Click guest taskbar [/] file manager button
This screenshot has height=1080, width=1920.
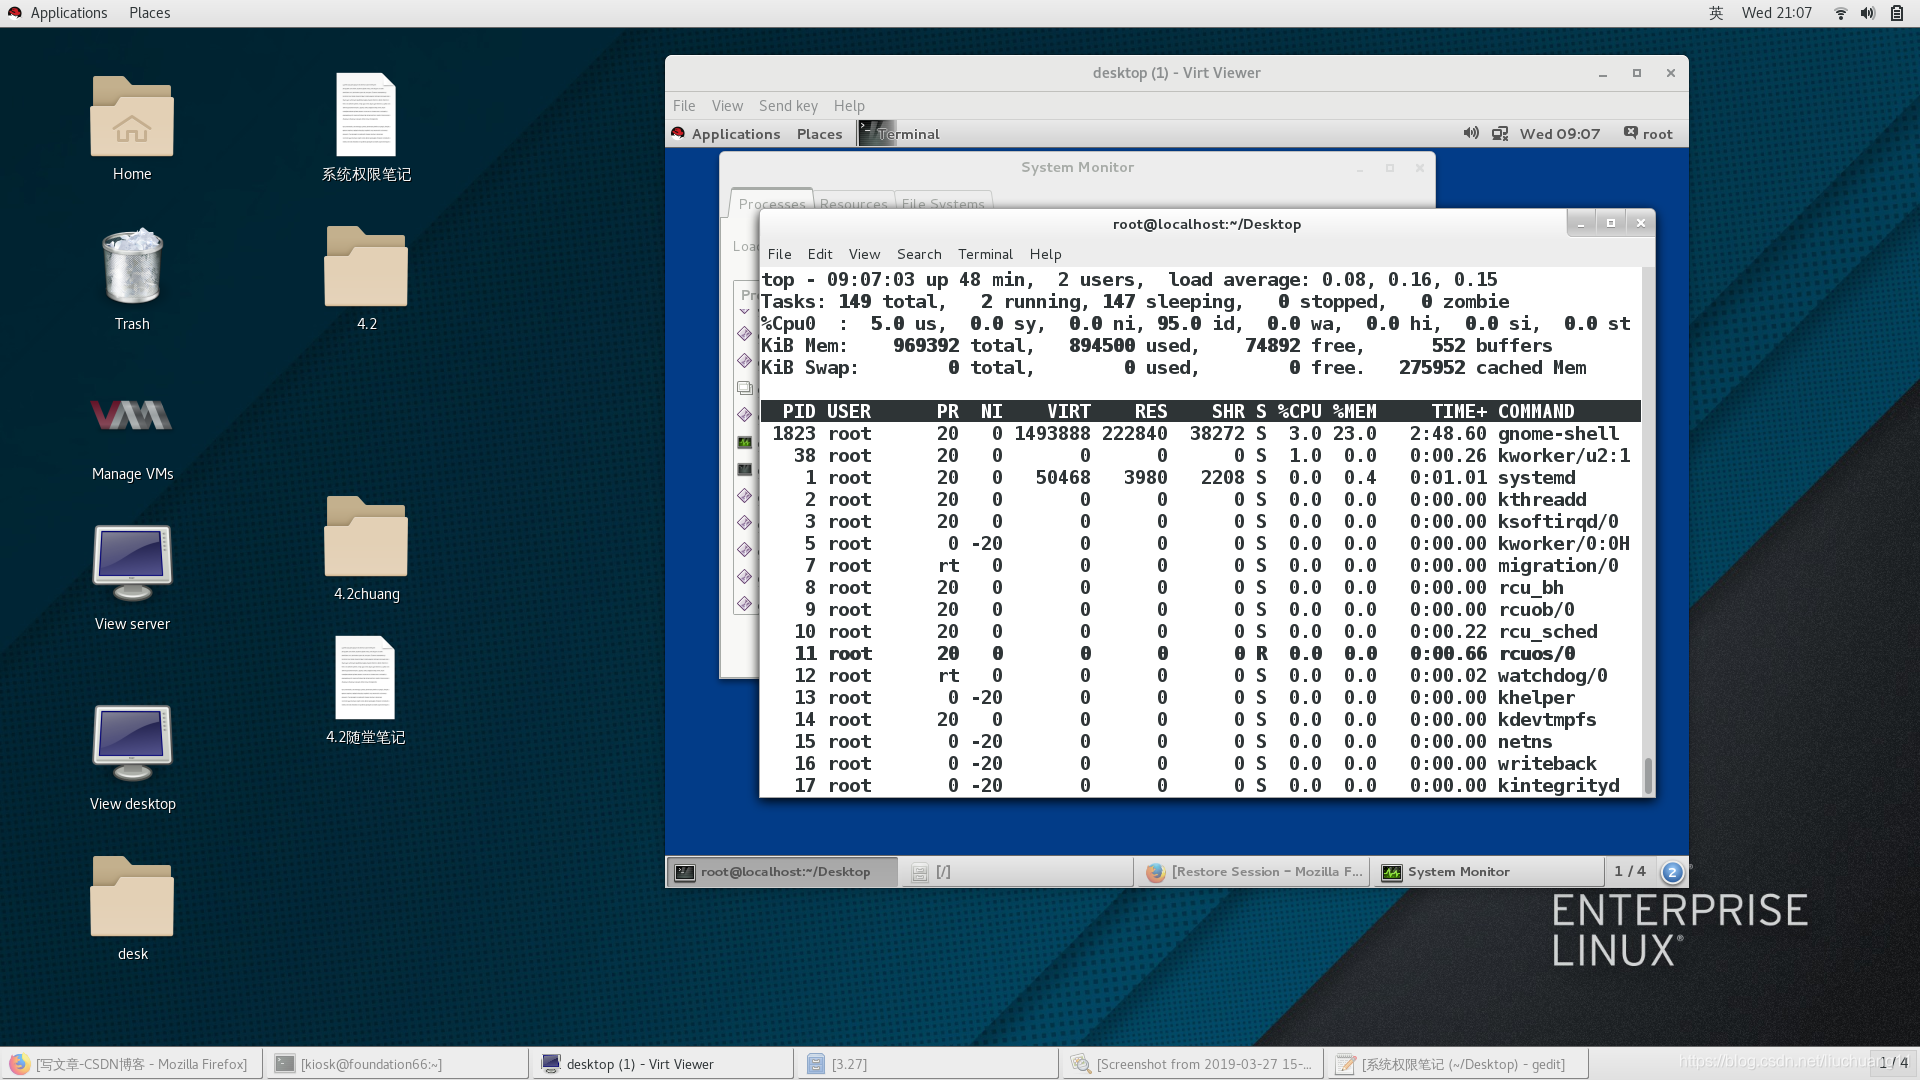(x=1017, y=872)
